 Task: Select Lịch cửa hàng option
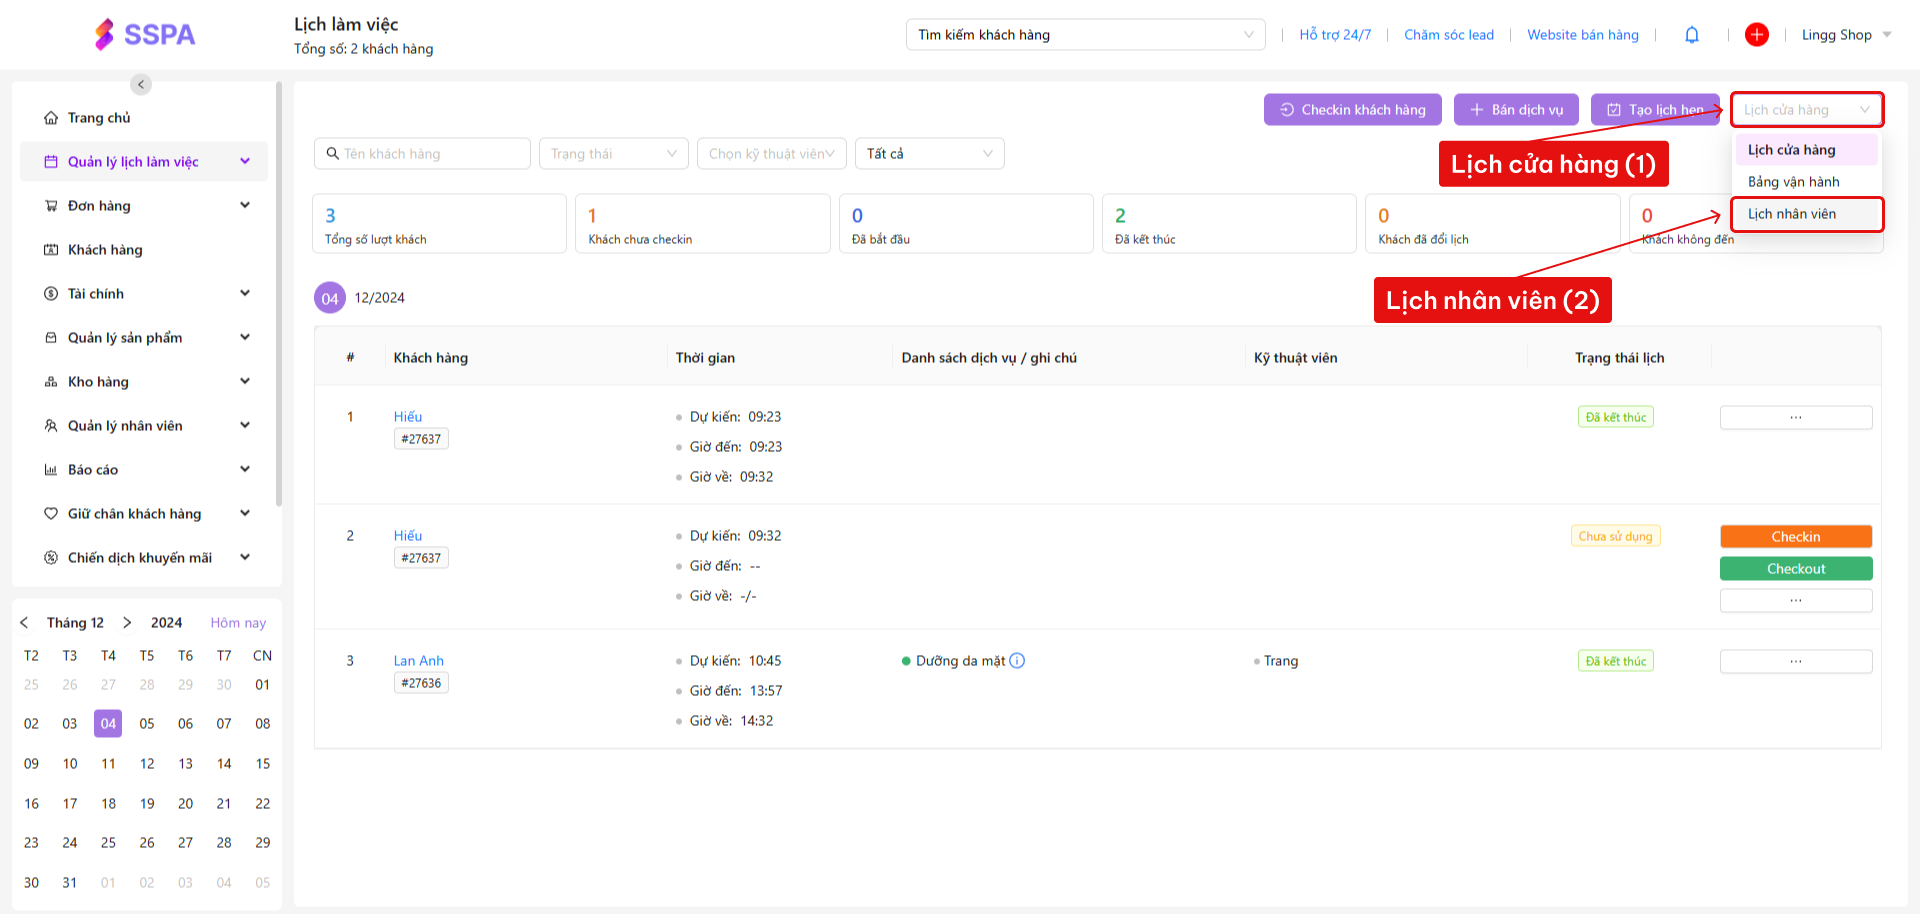tap(1807, 150)
